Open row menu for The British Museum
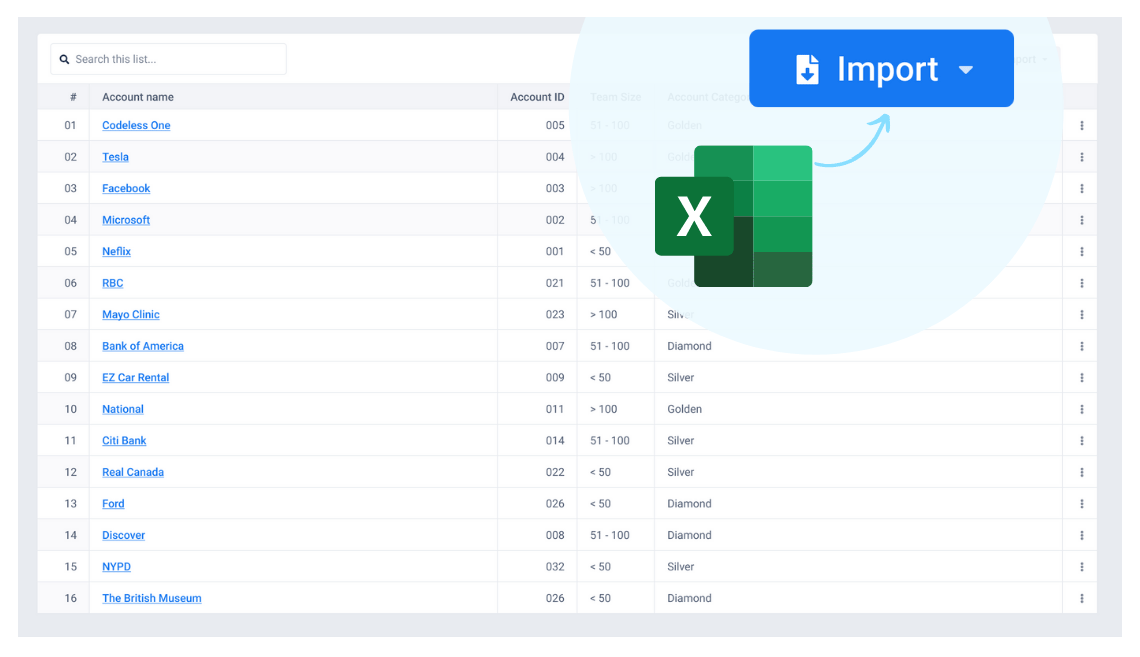Image resolution: width=1140 pixels, height=657 pixels. click(1082, 598)
